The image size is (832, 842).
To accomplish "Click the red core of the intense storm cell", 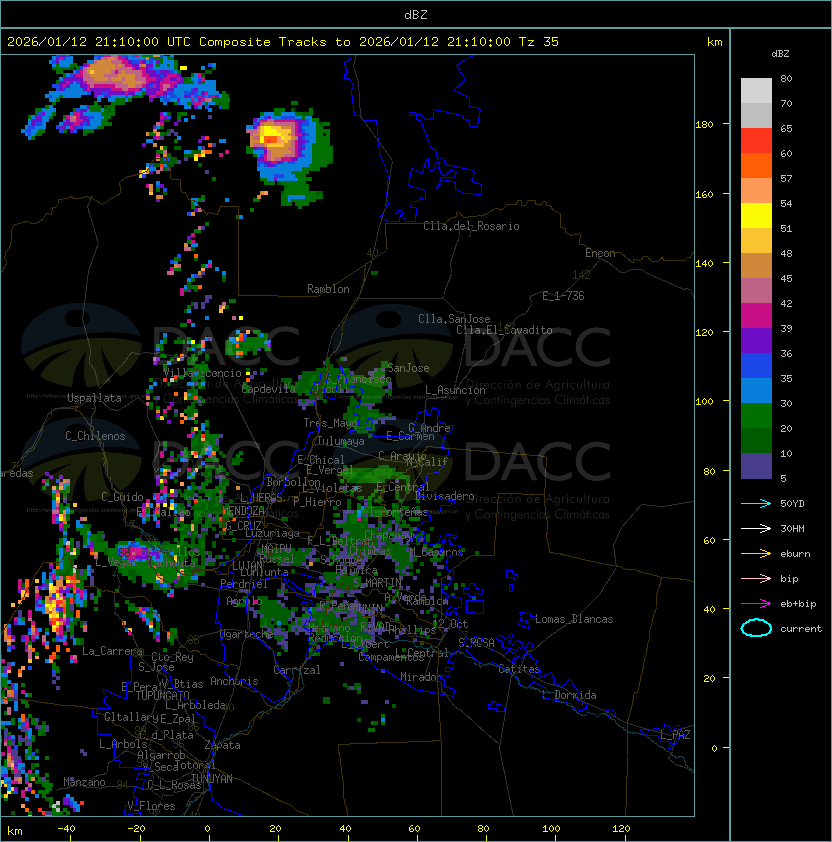I will click(x=271, y=140).
